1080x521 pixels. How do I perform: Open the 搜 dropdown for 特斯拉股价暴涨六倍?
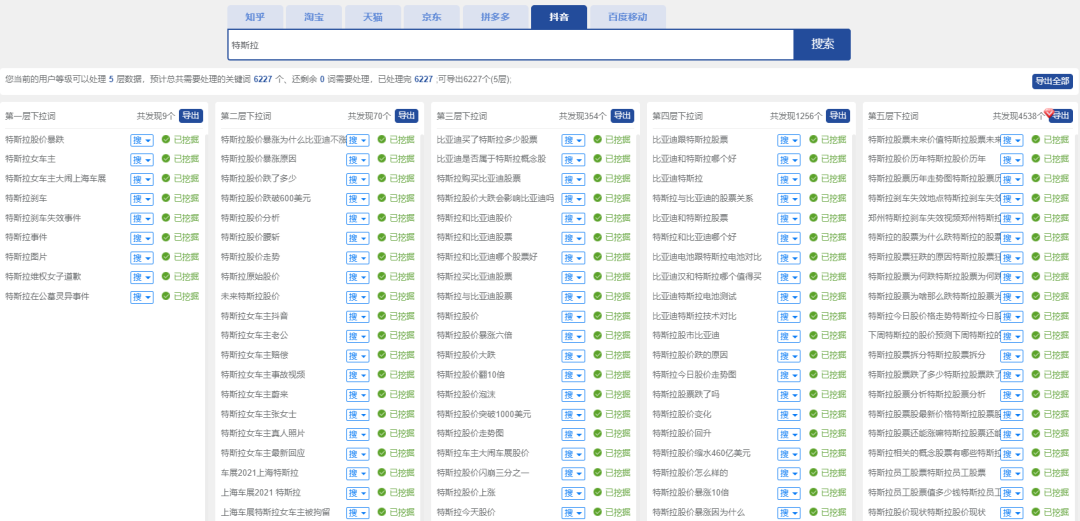click(573, 335)
